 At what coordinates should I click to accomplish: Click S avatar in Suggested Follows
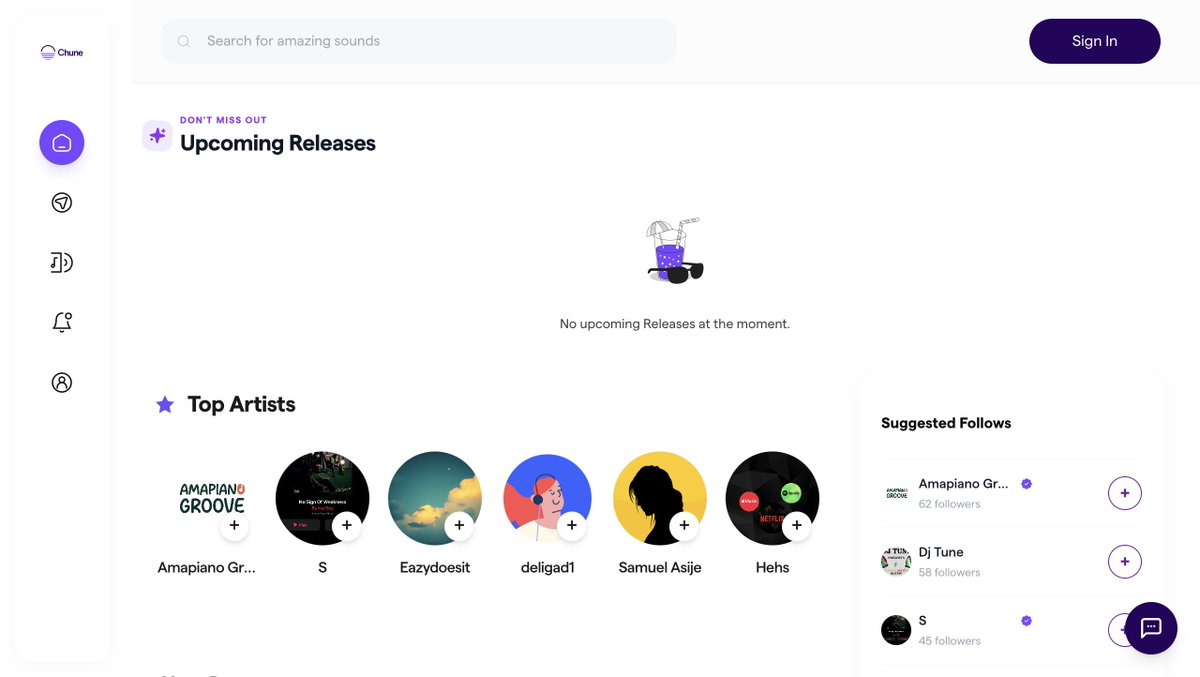[896, 630]
